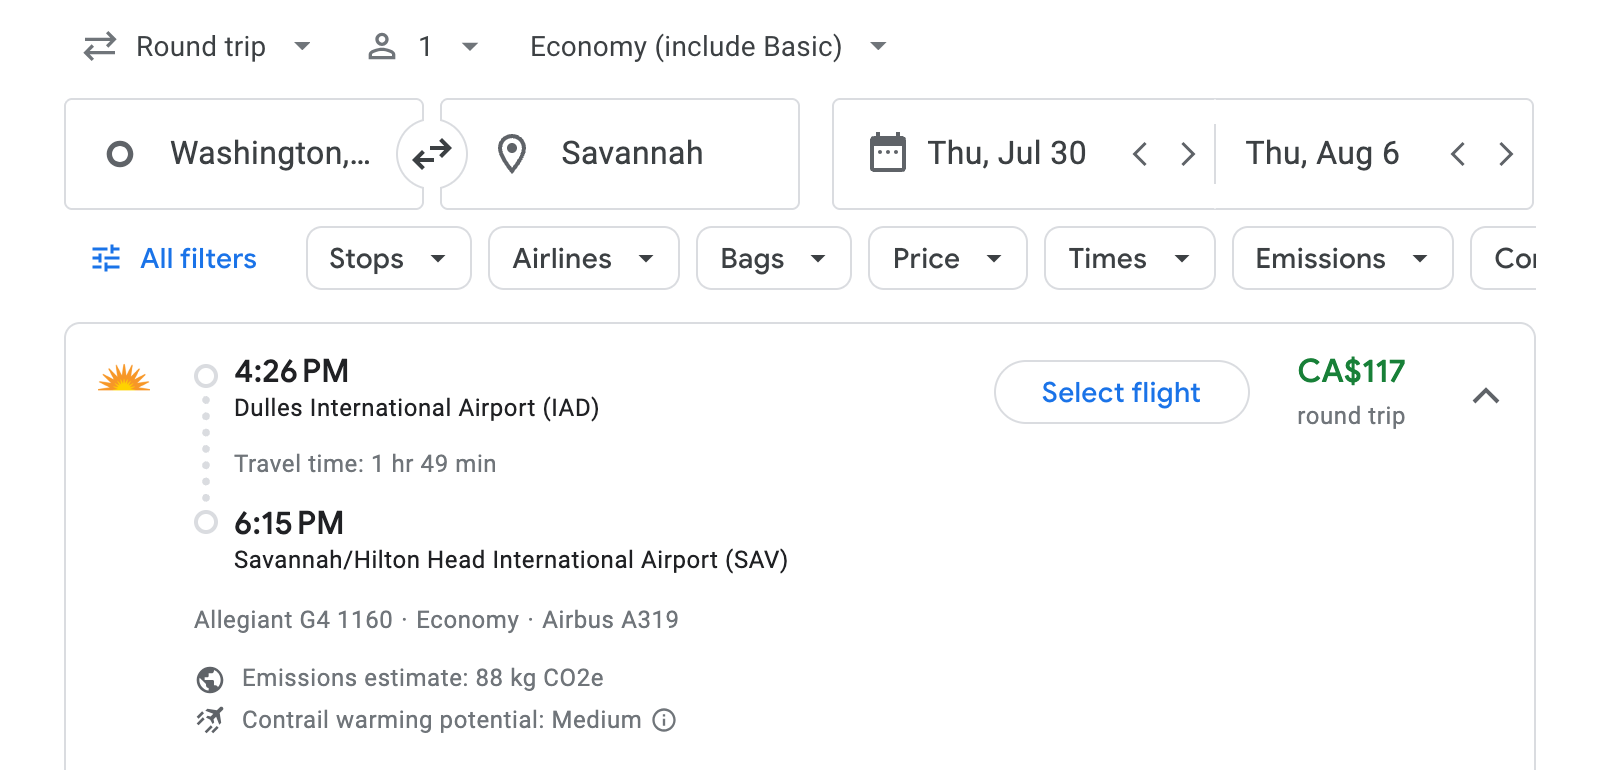Collapse the expanded flight details chevron
The height and width of the screenshot is (770, 1600).
1488,396
